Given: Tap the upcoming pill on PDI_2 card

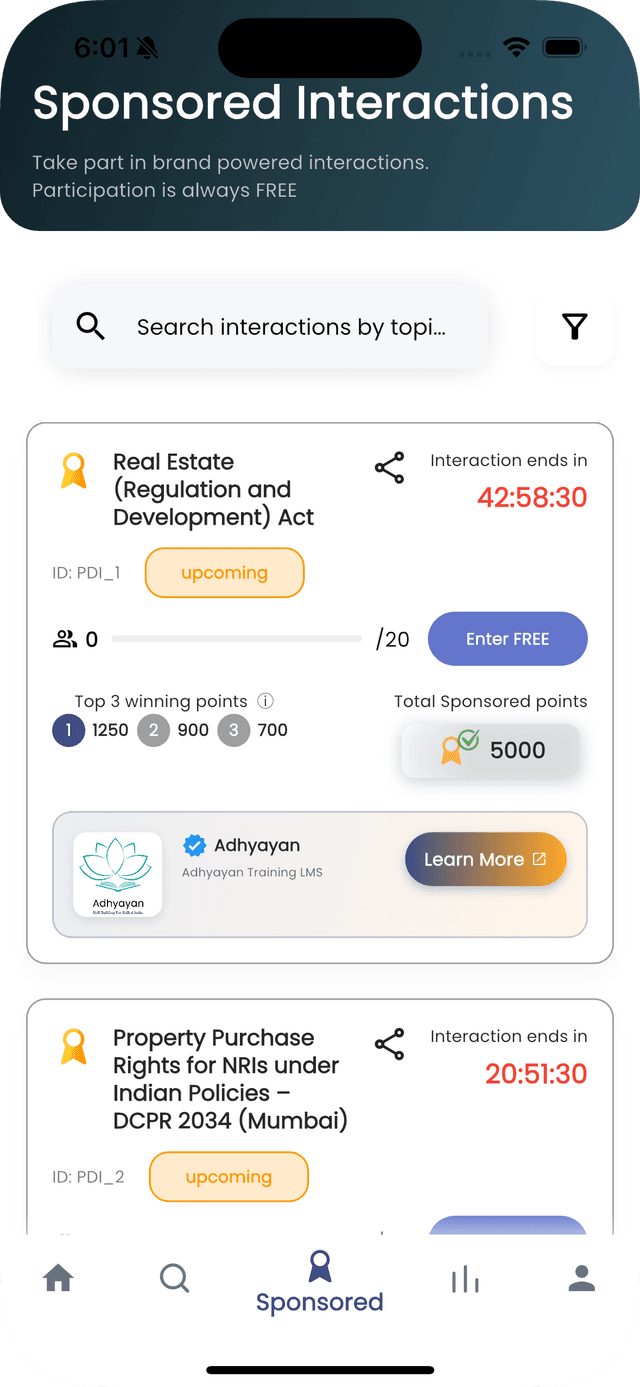Looking at the screenshot, I should click(228, 1176).
